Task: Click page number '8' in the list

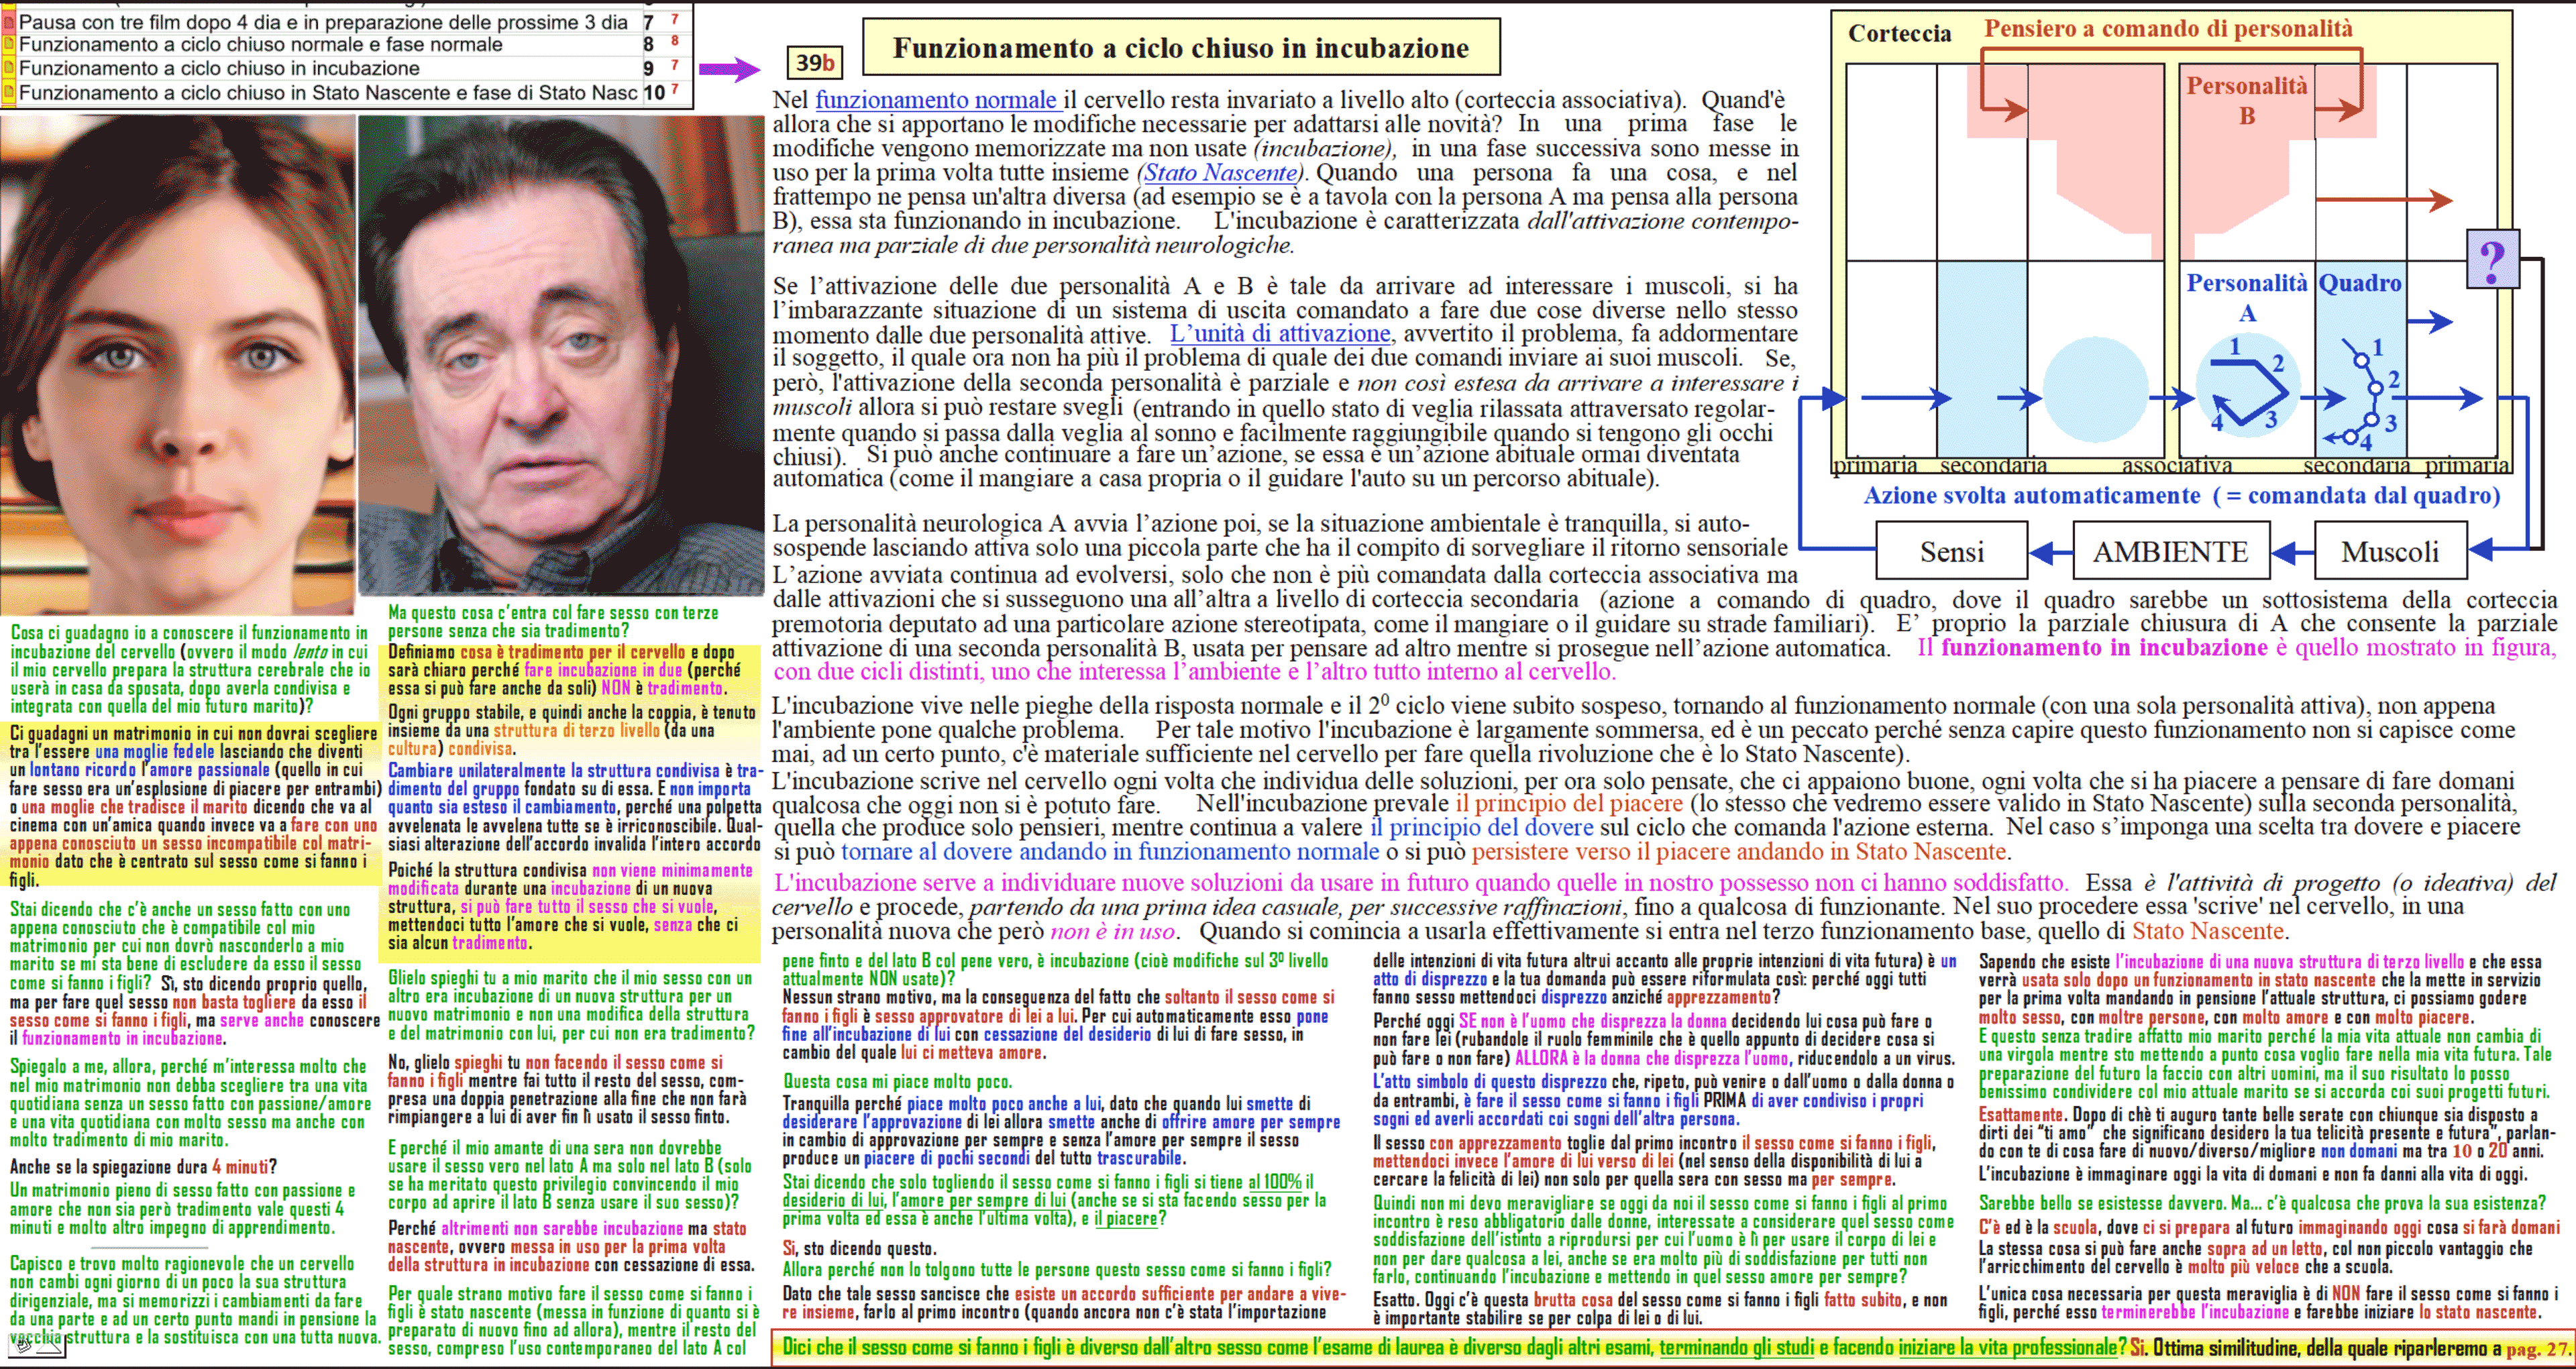Action: pos(648,44)
